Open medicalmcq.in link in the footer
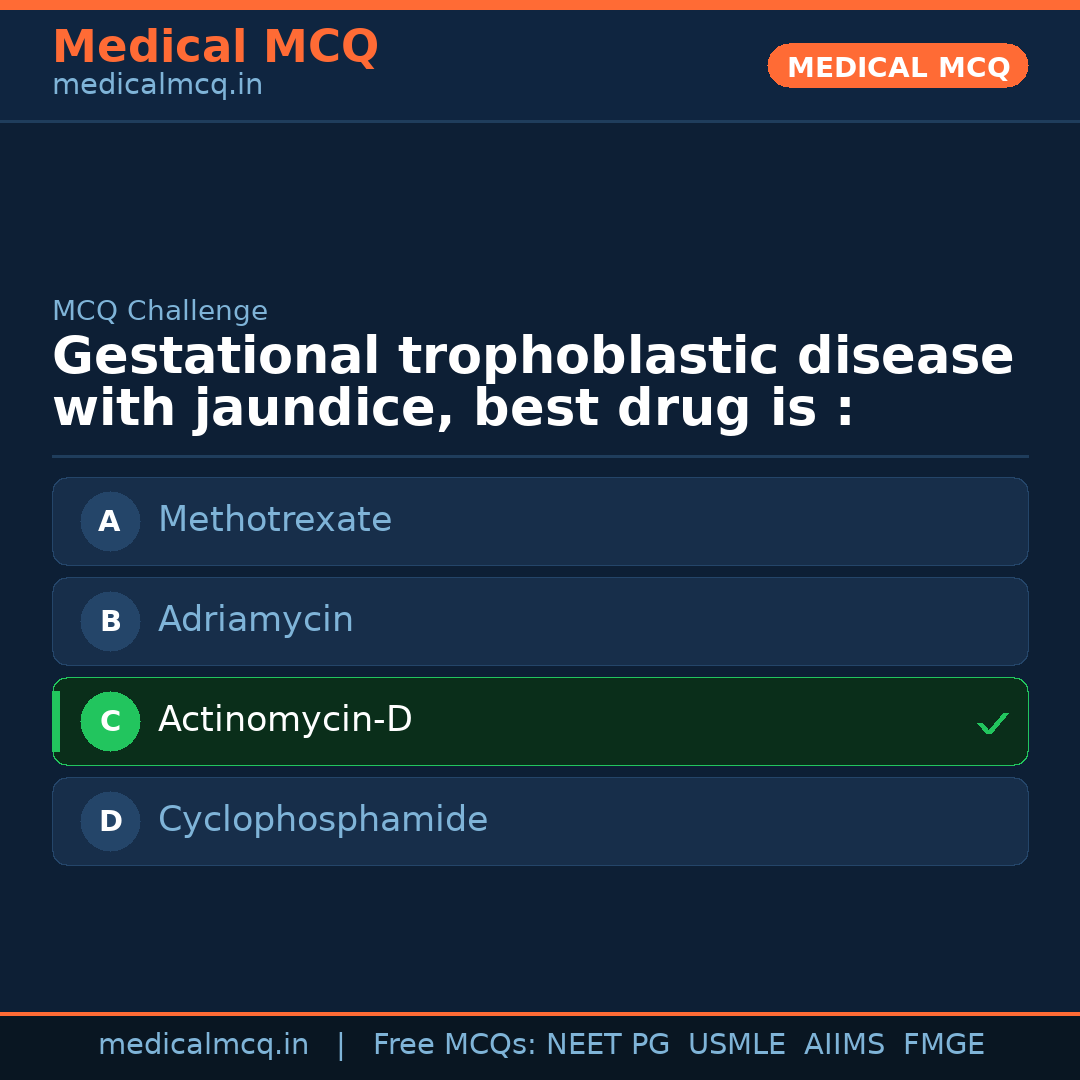1080x1080 pixels. pyautogui.click(x=203, y=1045)
